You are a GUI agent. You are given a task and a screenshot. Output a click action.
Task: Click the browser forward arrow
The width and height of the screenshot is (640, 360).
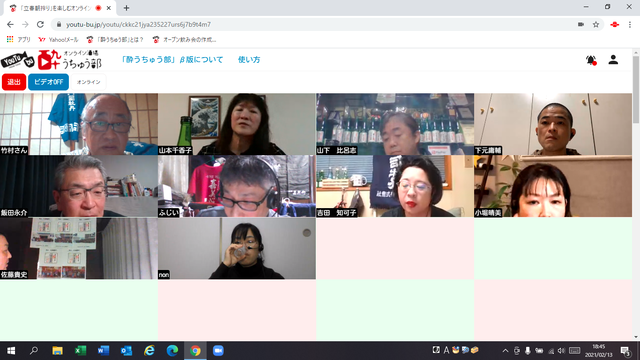25,24
